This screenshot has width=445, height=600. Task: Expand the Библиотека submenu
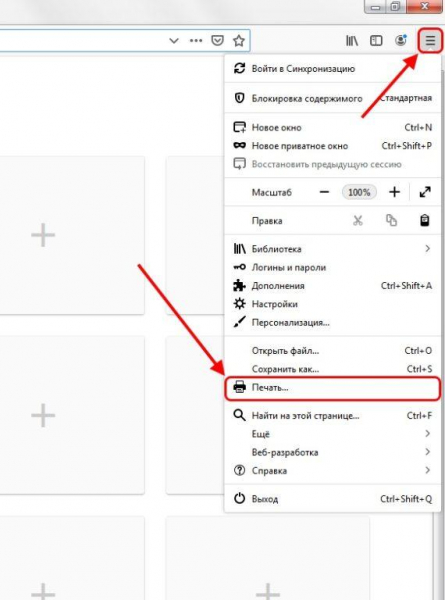332,249
